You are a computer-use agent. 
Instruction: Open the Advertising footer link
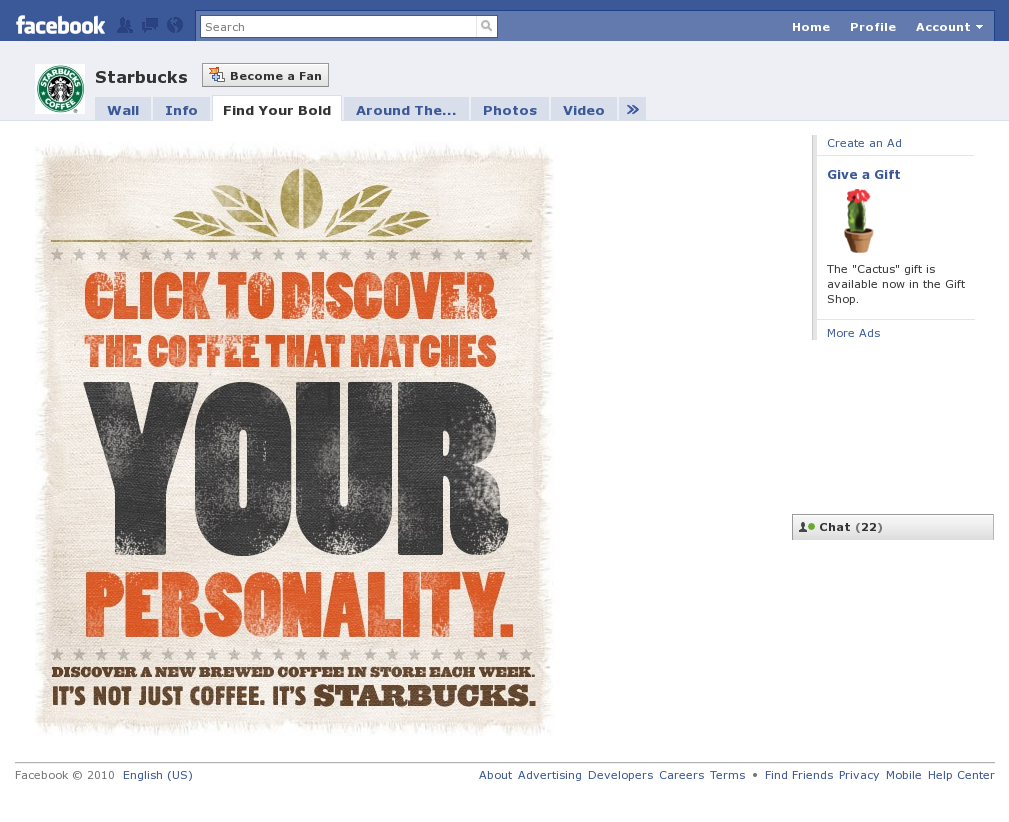click(550, 775)
